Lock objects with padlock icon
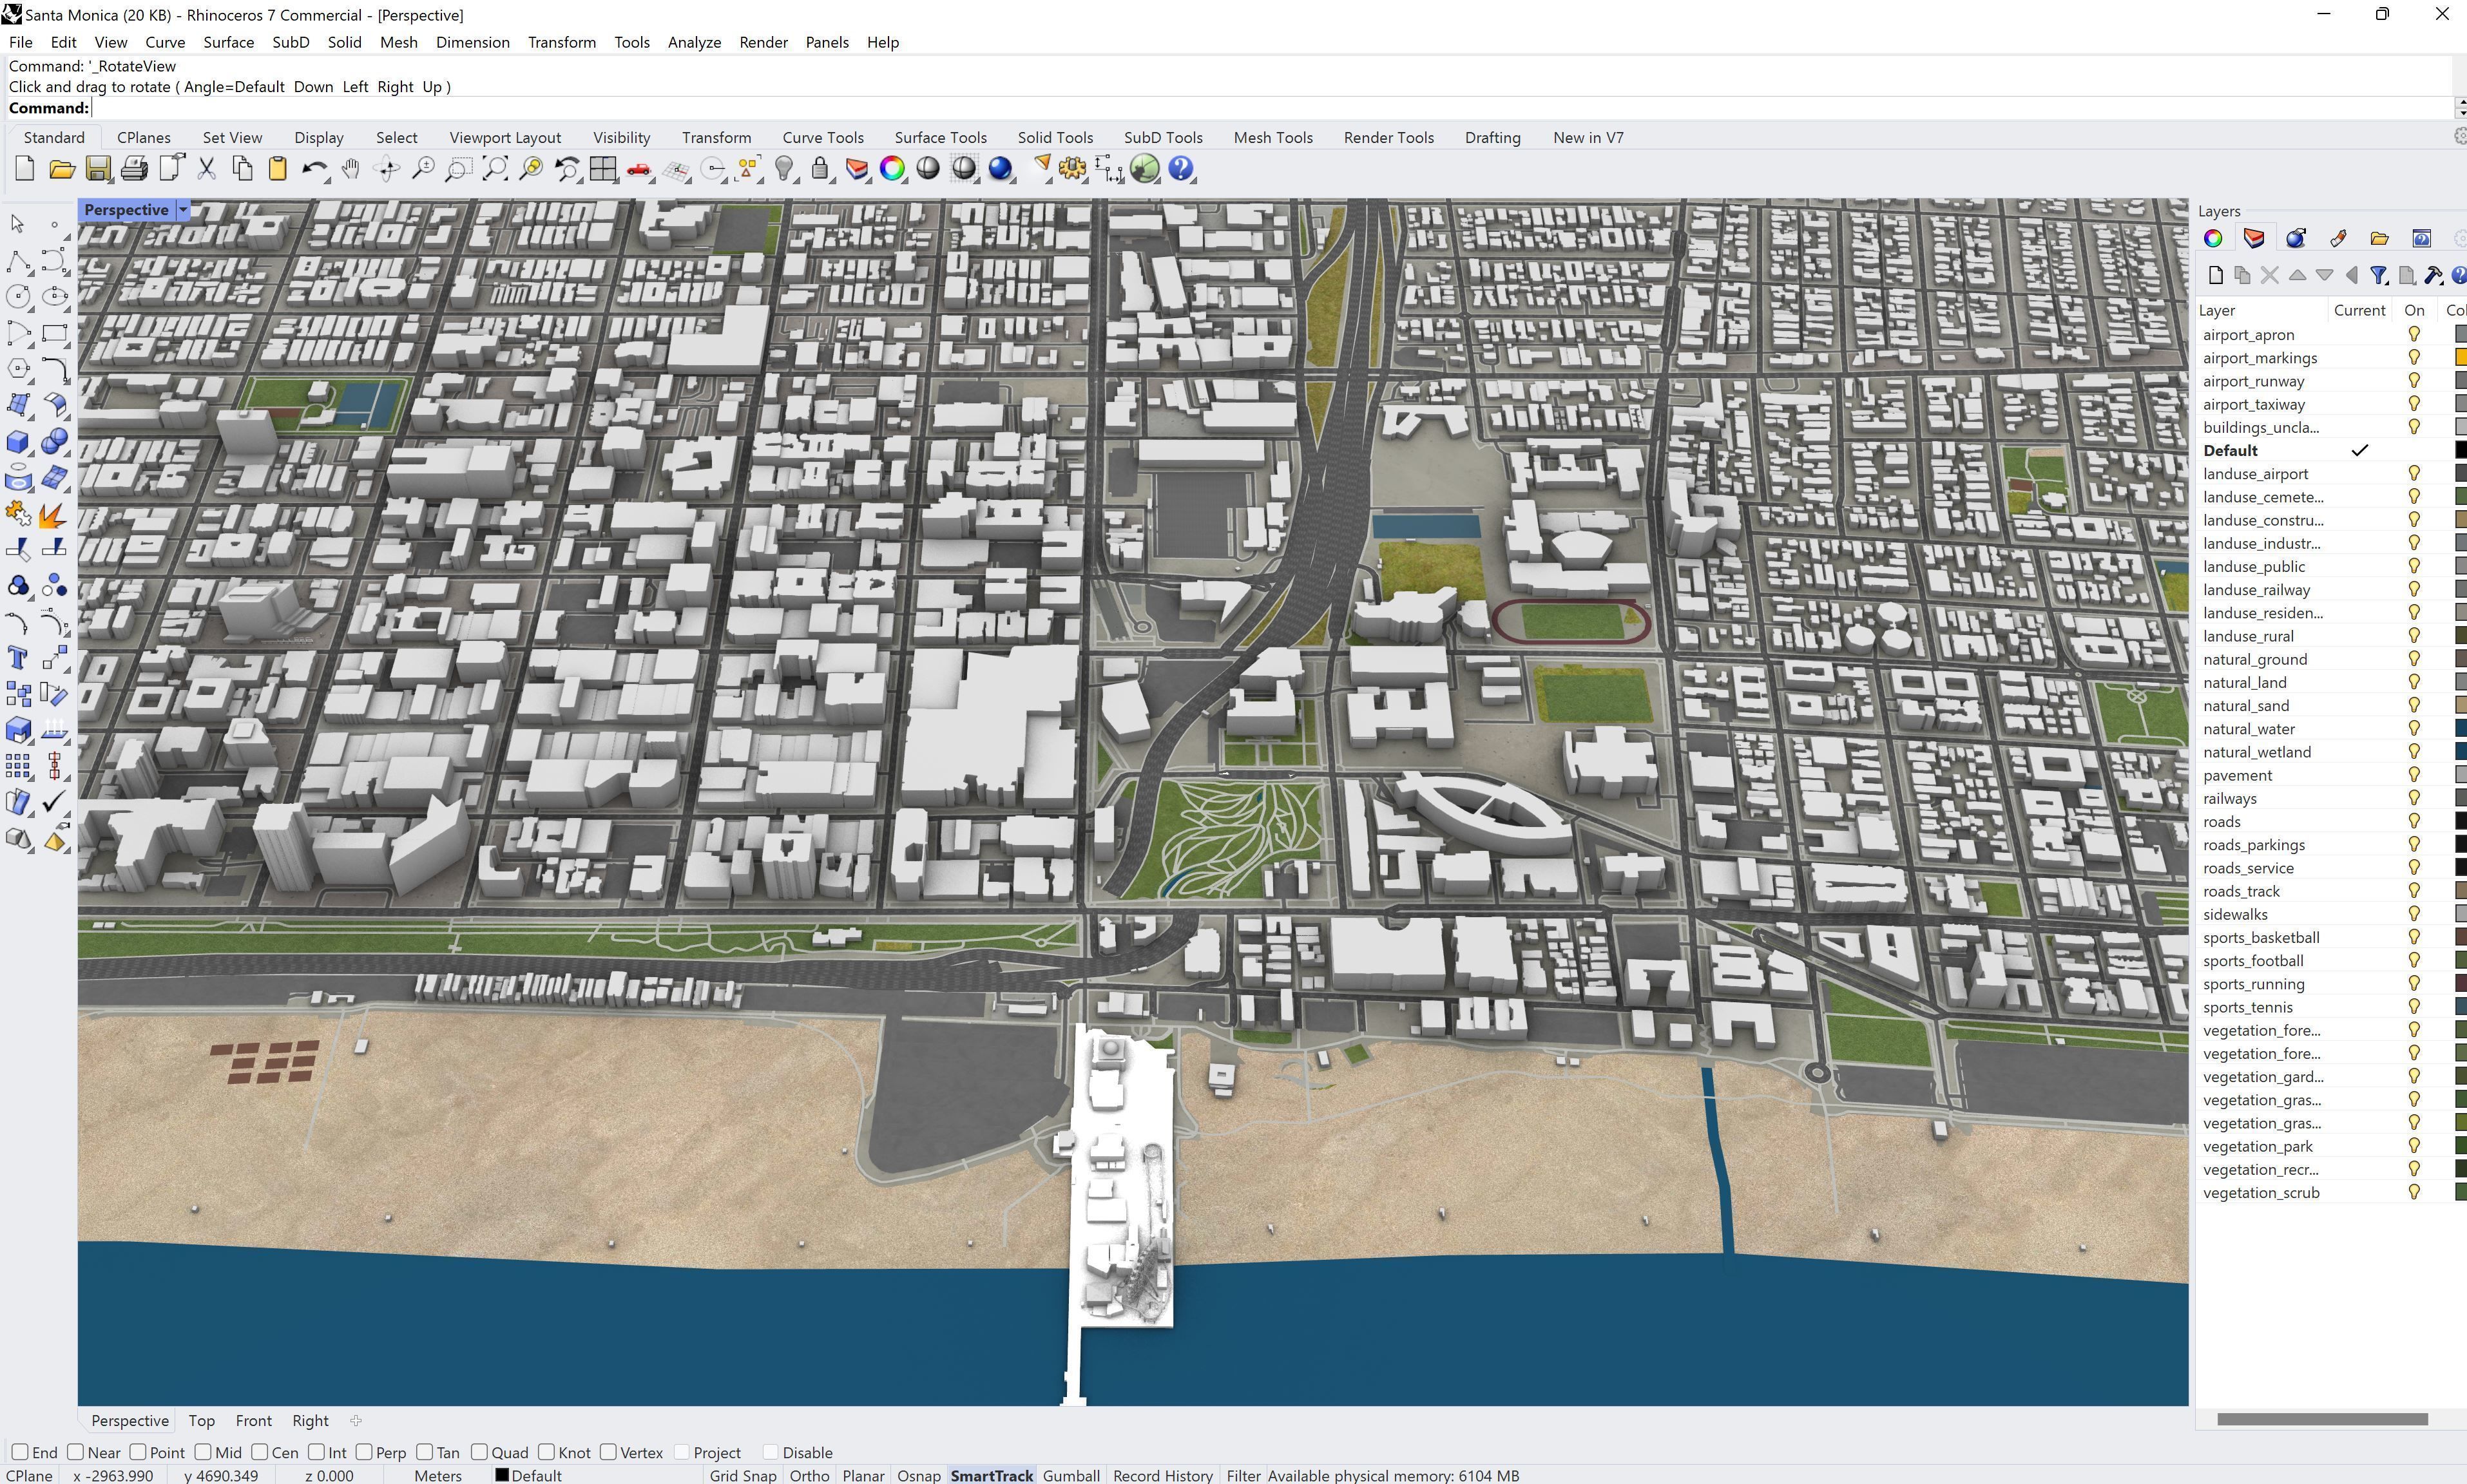Viewport: 2467px width, 1484px height. 820,169
